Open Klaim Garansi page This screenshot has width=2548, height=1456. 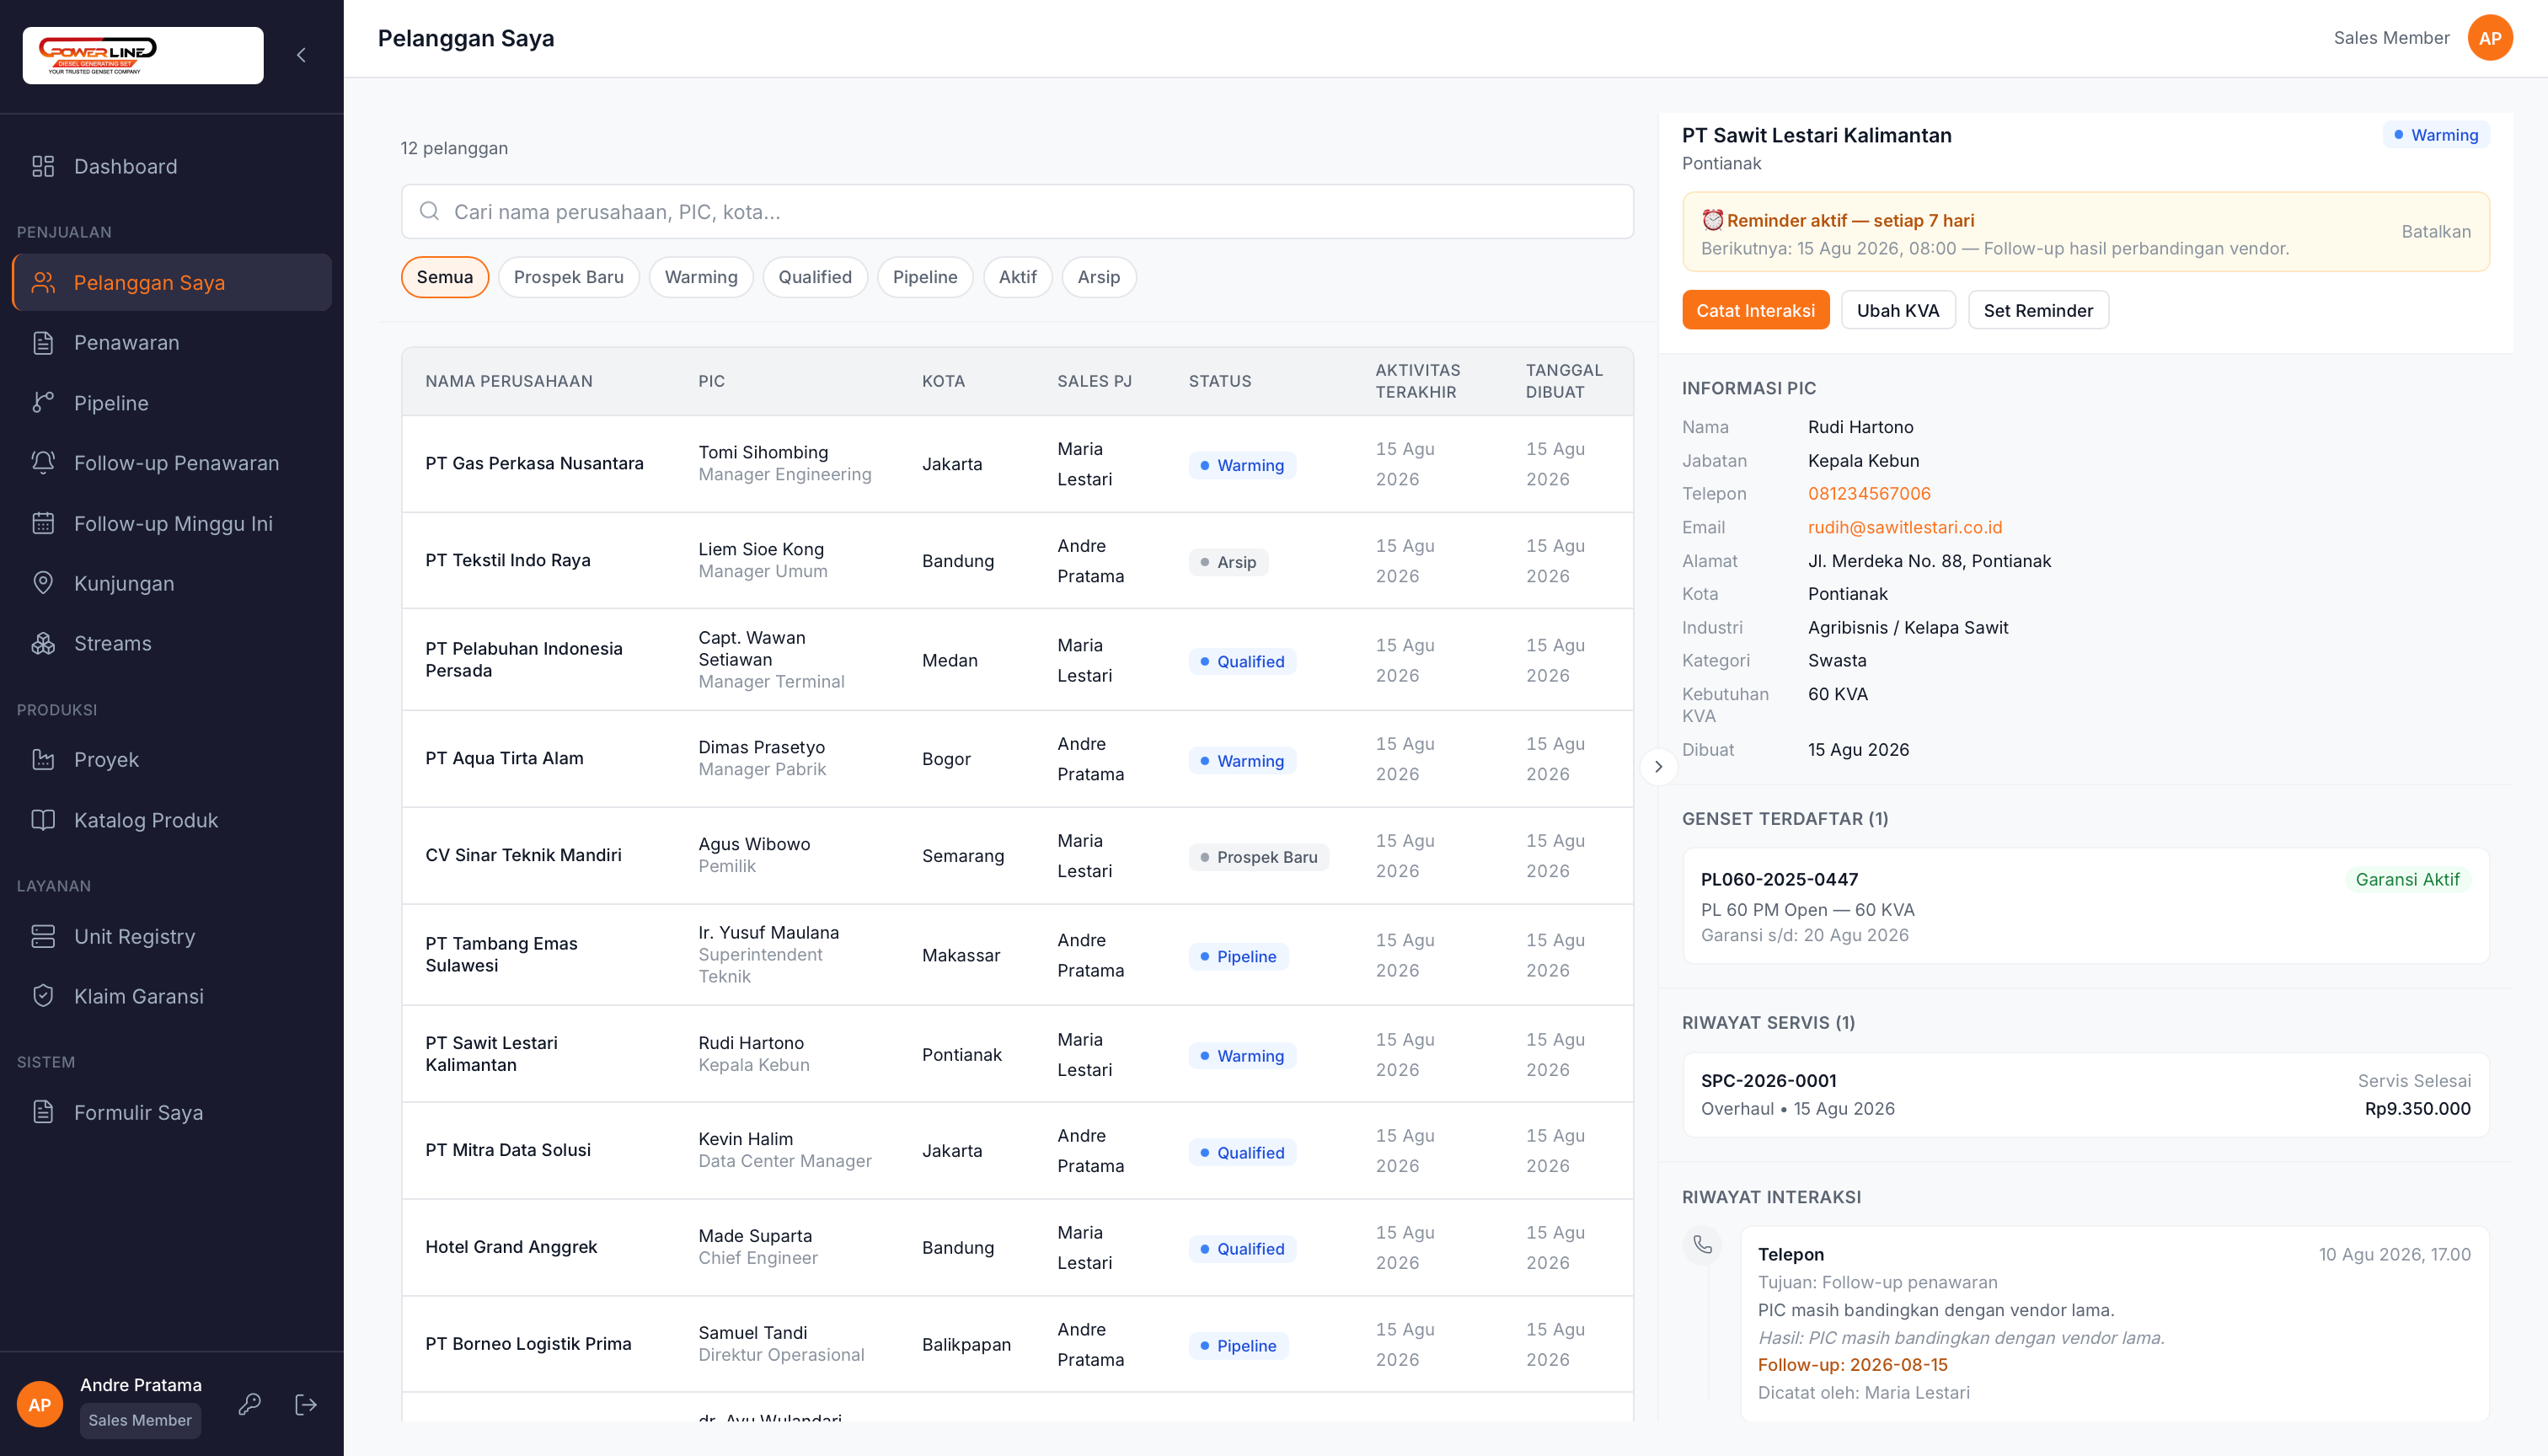[x=172, y=996]
